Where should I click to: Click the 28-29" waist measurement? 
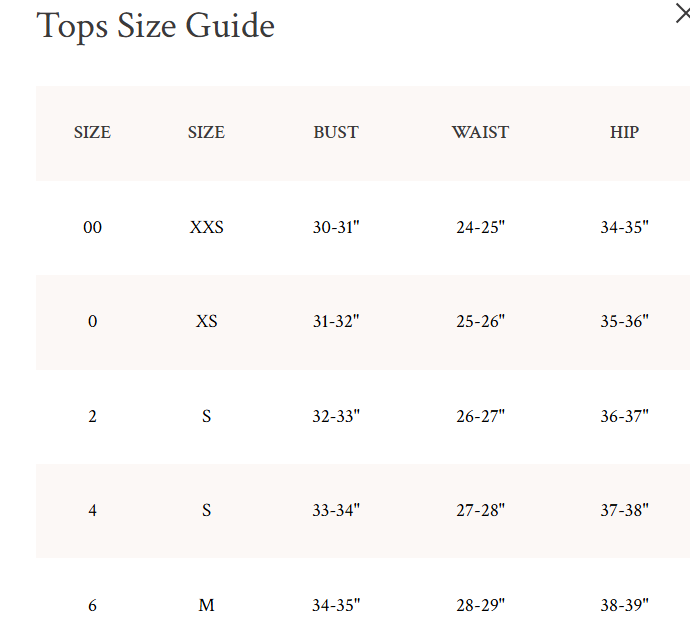(480, 605)
